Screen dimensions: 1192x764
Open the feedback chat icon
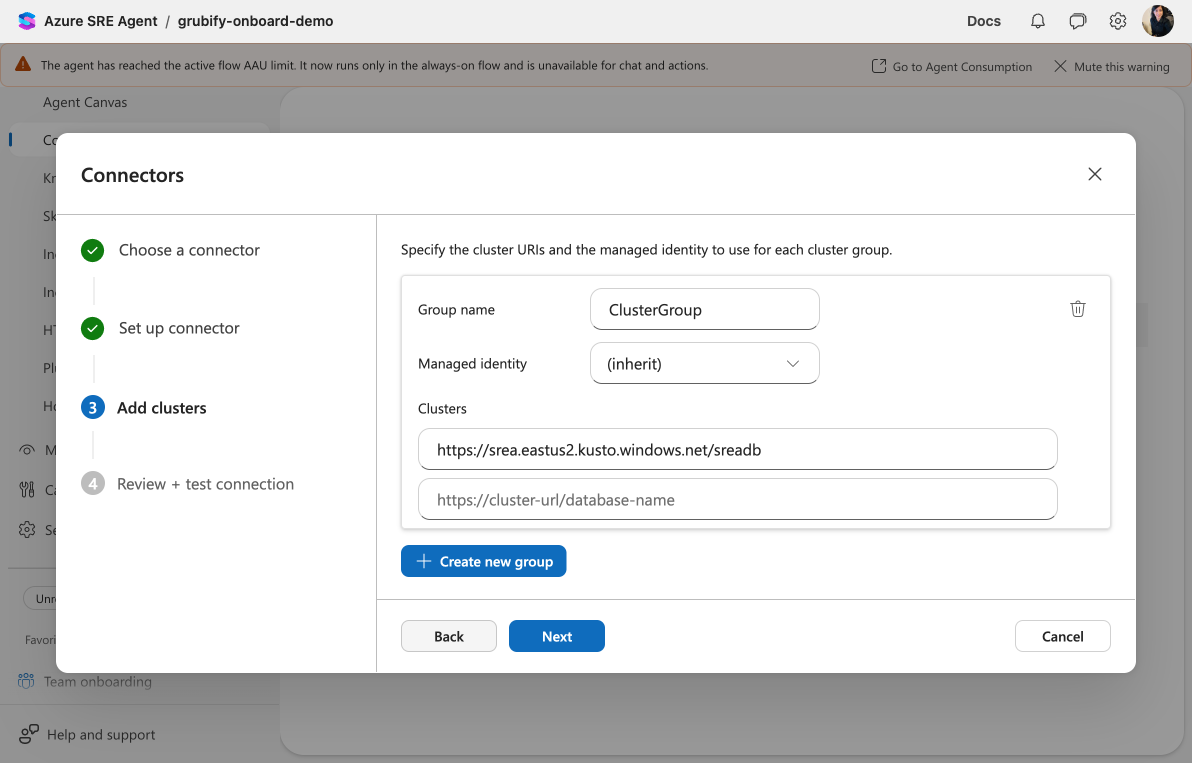tap(1077, 21)
